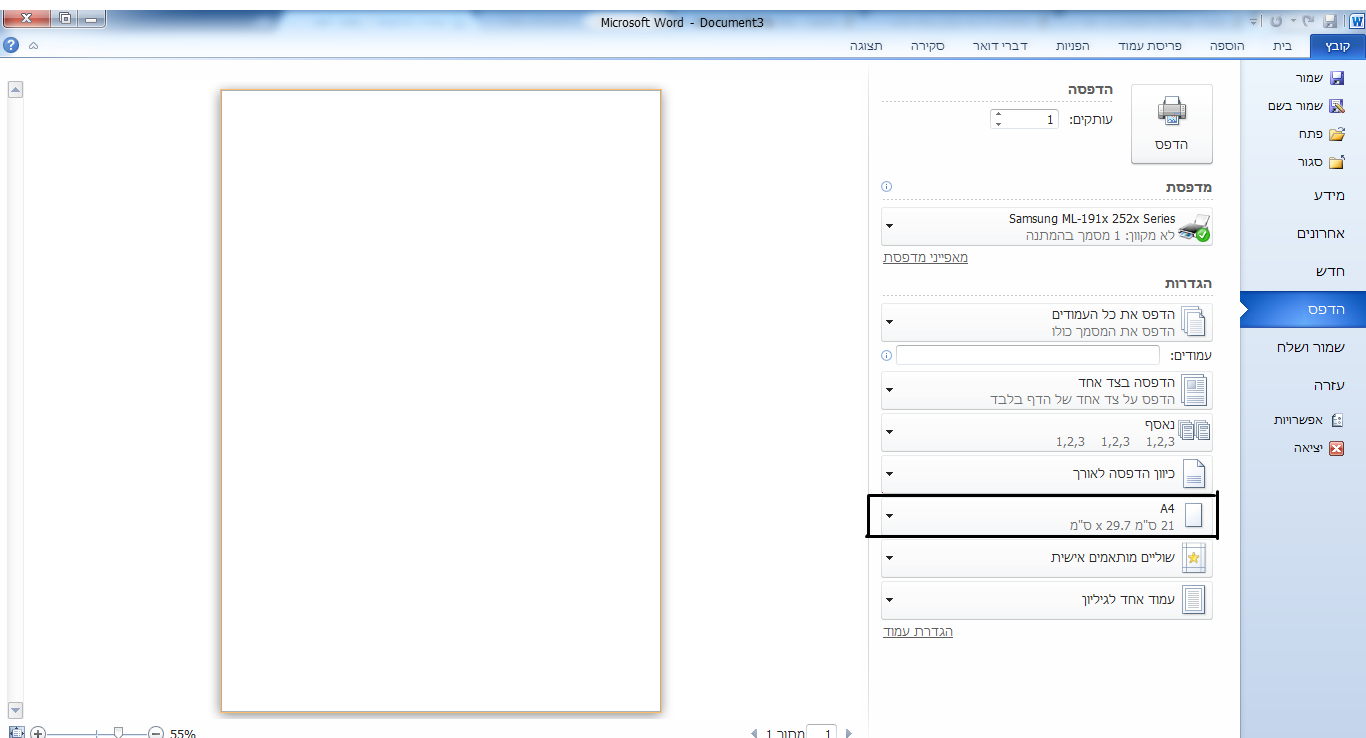Select עזרה Help in the sidebar
The image size is (1366, 738).
[x=1329, y=385]
